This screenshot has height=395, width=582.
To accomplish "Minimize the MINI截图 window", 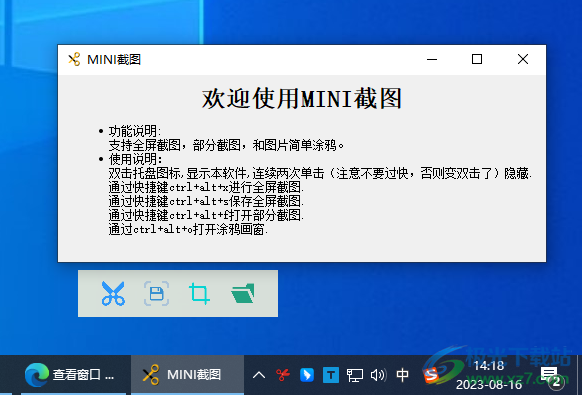I will pos(432,59).
